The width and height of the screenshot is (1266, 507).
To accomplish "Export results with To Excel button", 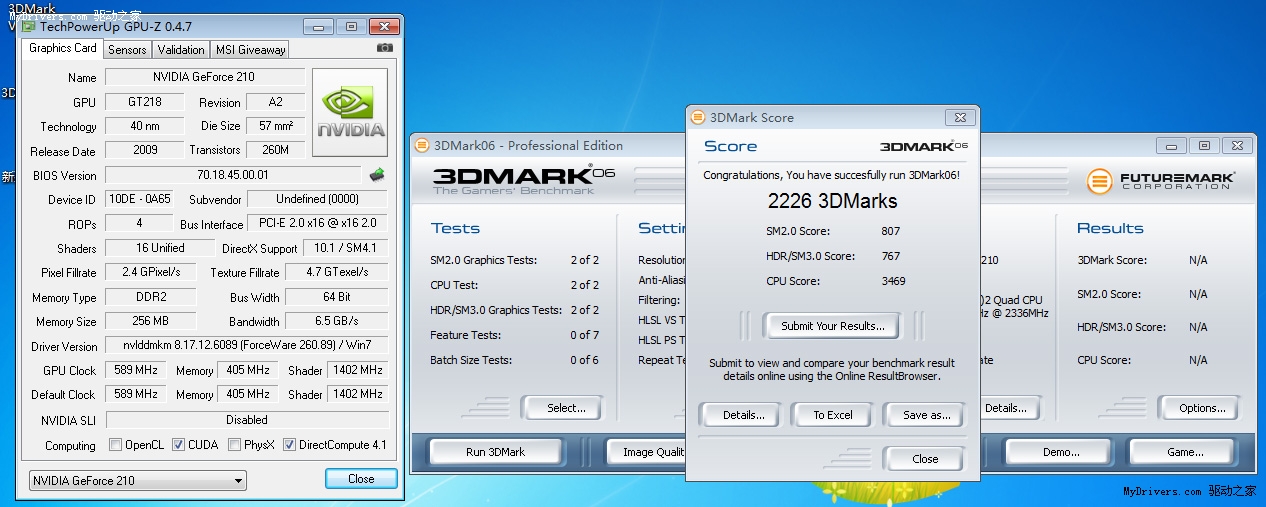I will (833, 415).
